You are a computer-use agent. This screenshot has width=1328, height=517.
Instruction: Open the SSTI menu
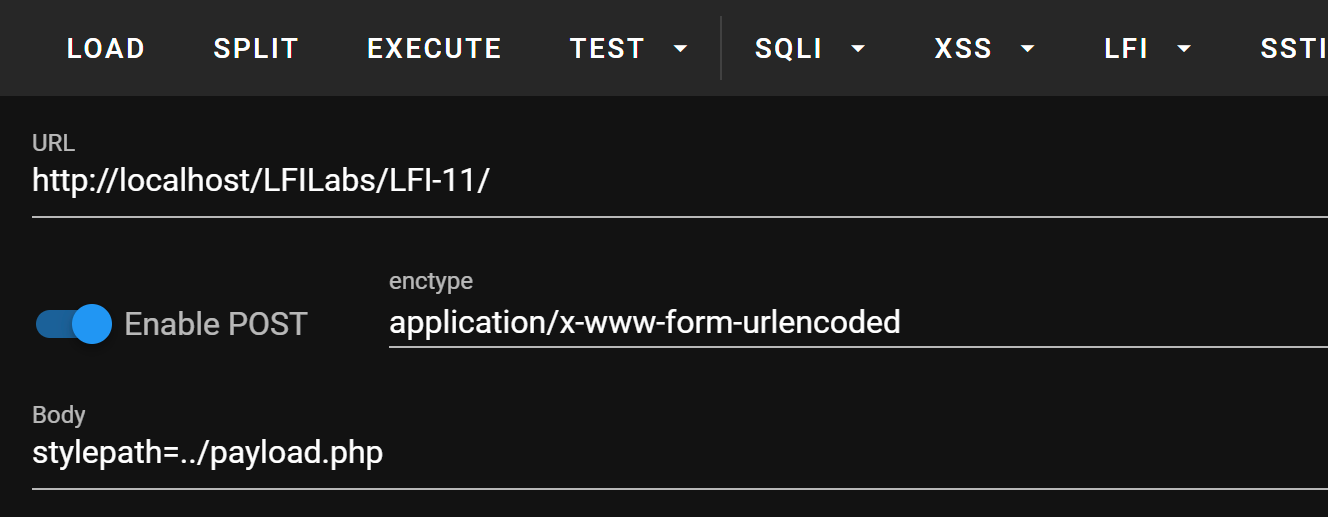point(1293,48)
